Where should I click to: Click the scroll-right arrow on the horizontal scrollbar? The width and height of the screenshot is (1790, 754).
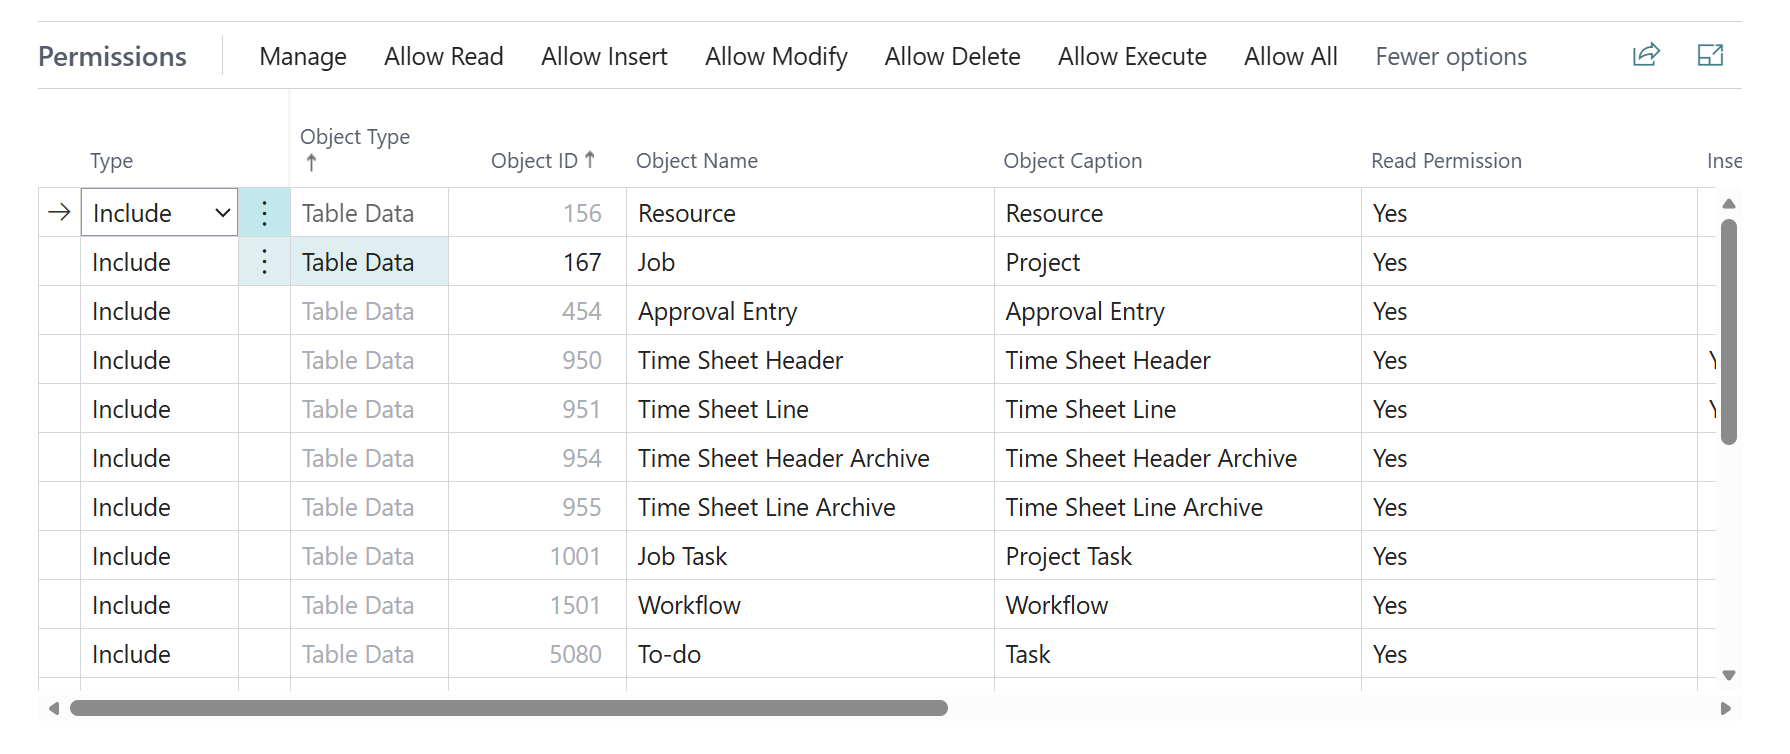(1725, 708)
